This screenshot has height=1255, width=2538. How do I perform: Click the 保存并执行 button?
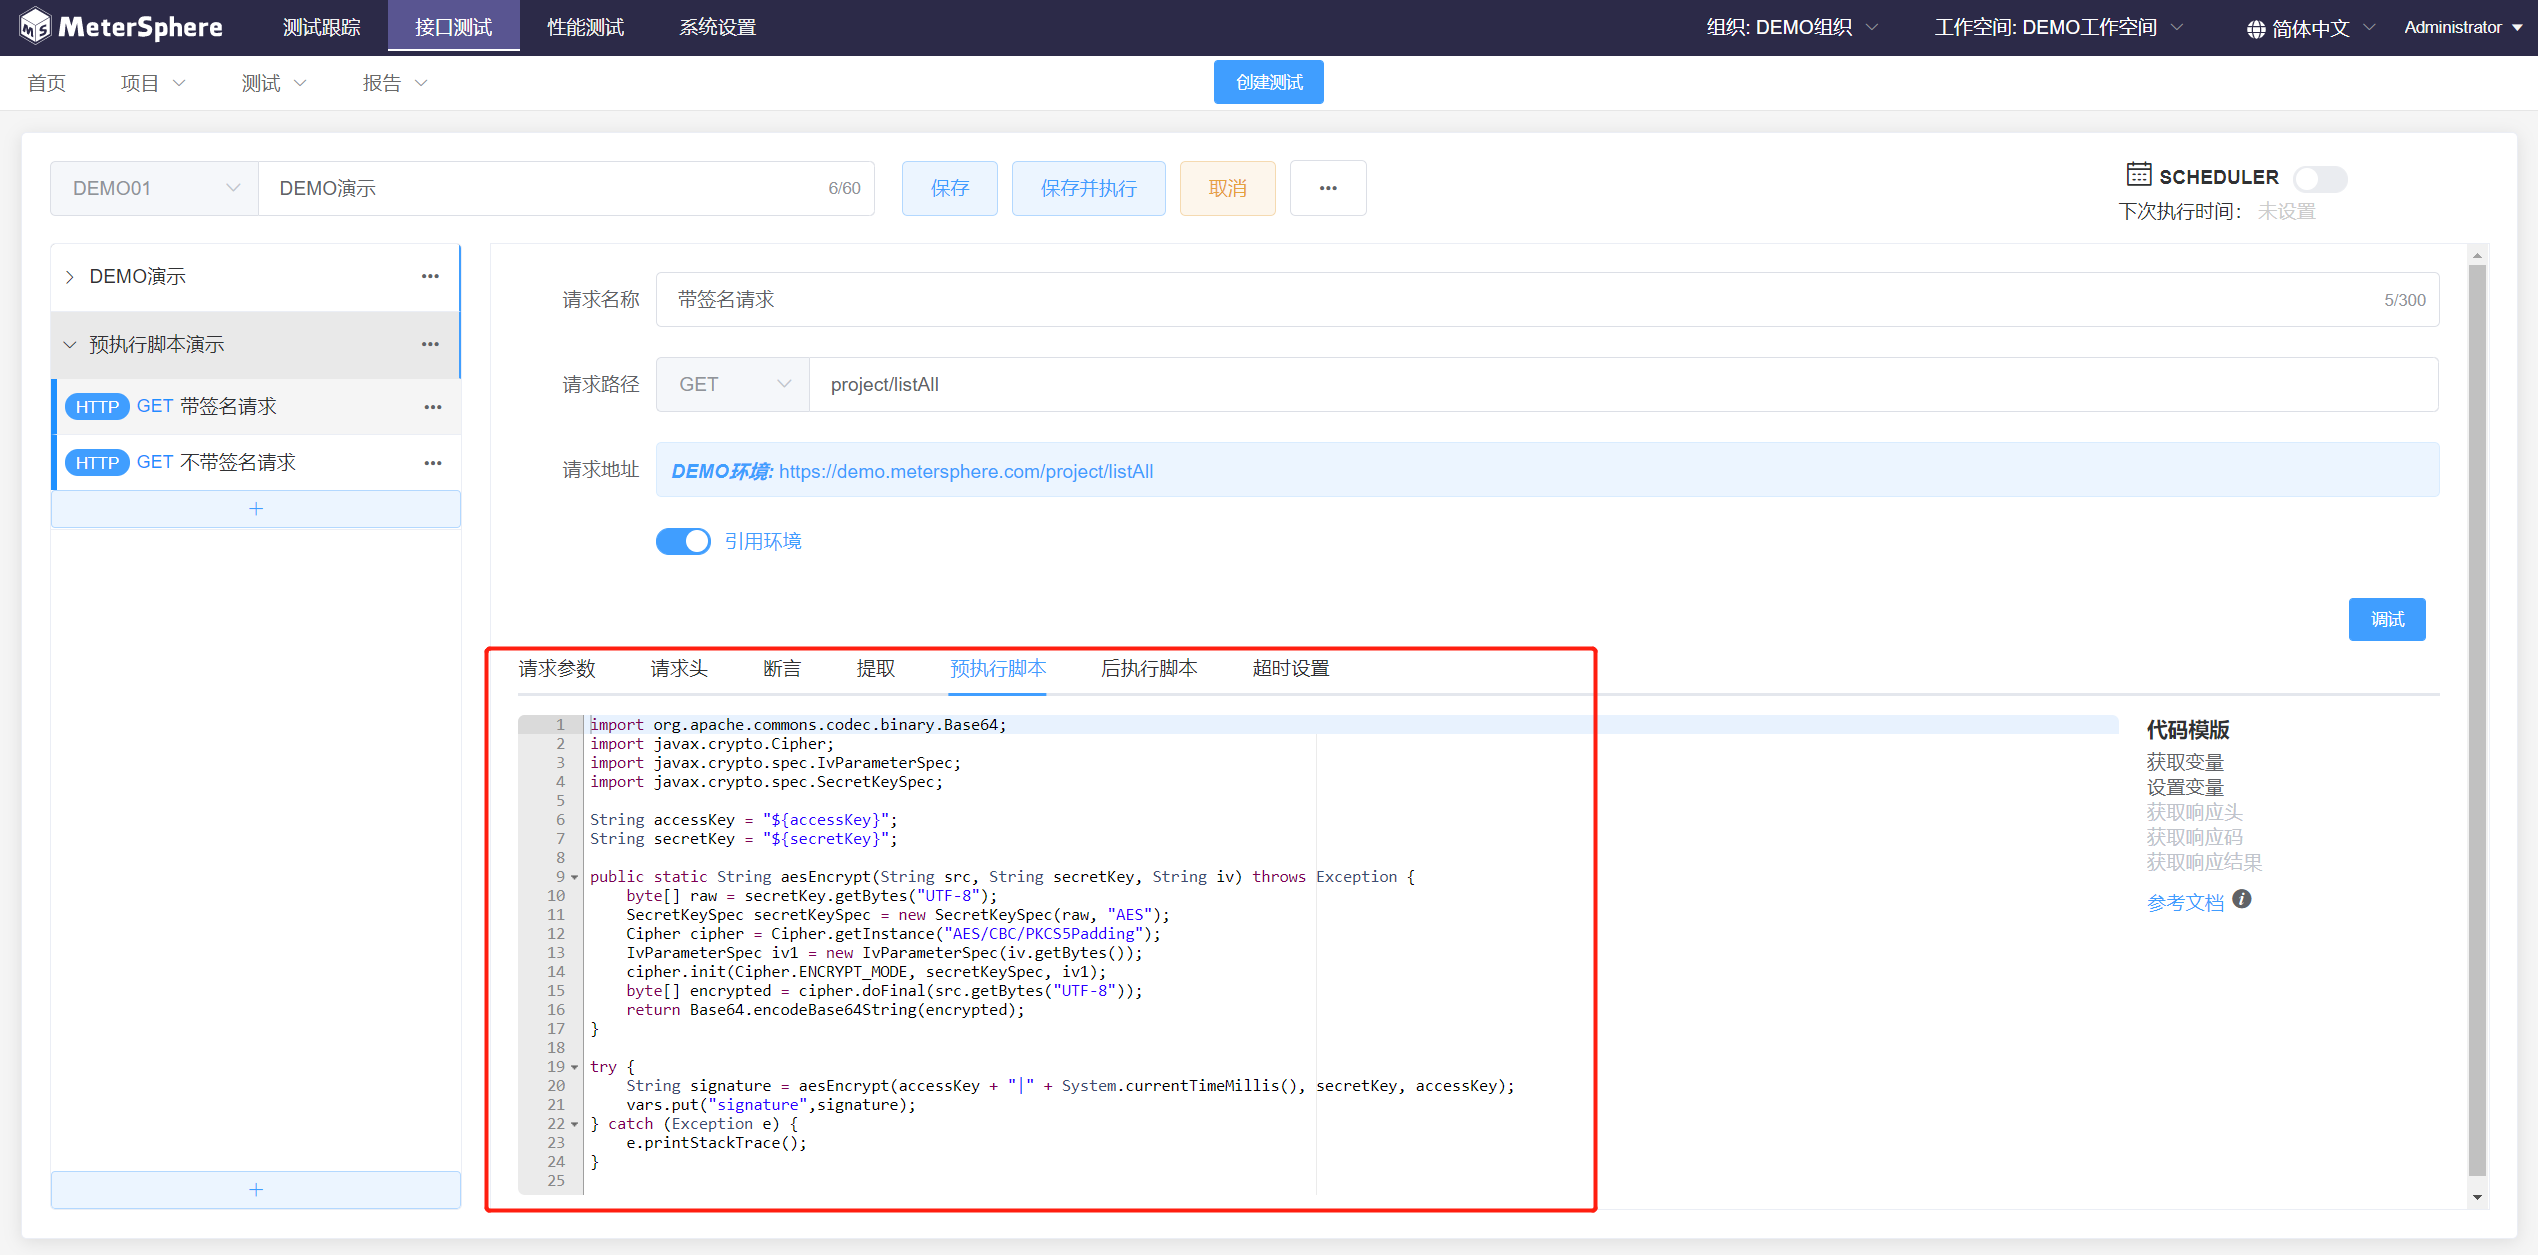tap(1088, 189)
